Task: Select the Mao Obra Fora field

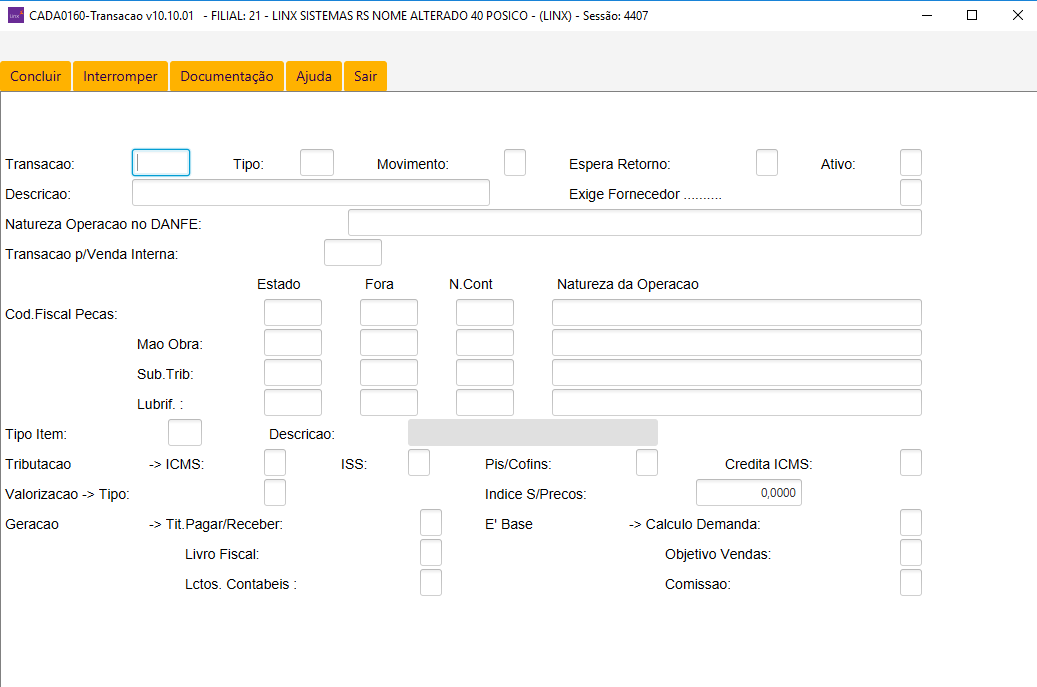Action: pyautogui.click(x=389, y=343)
